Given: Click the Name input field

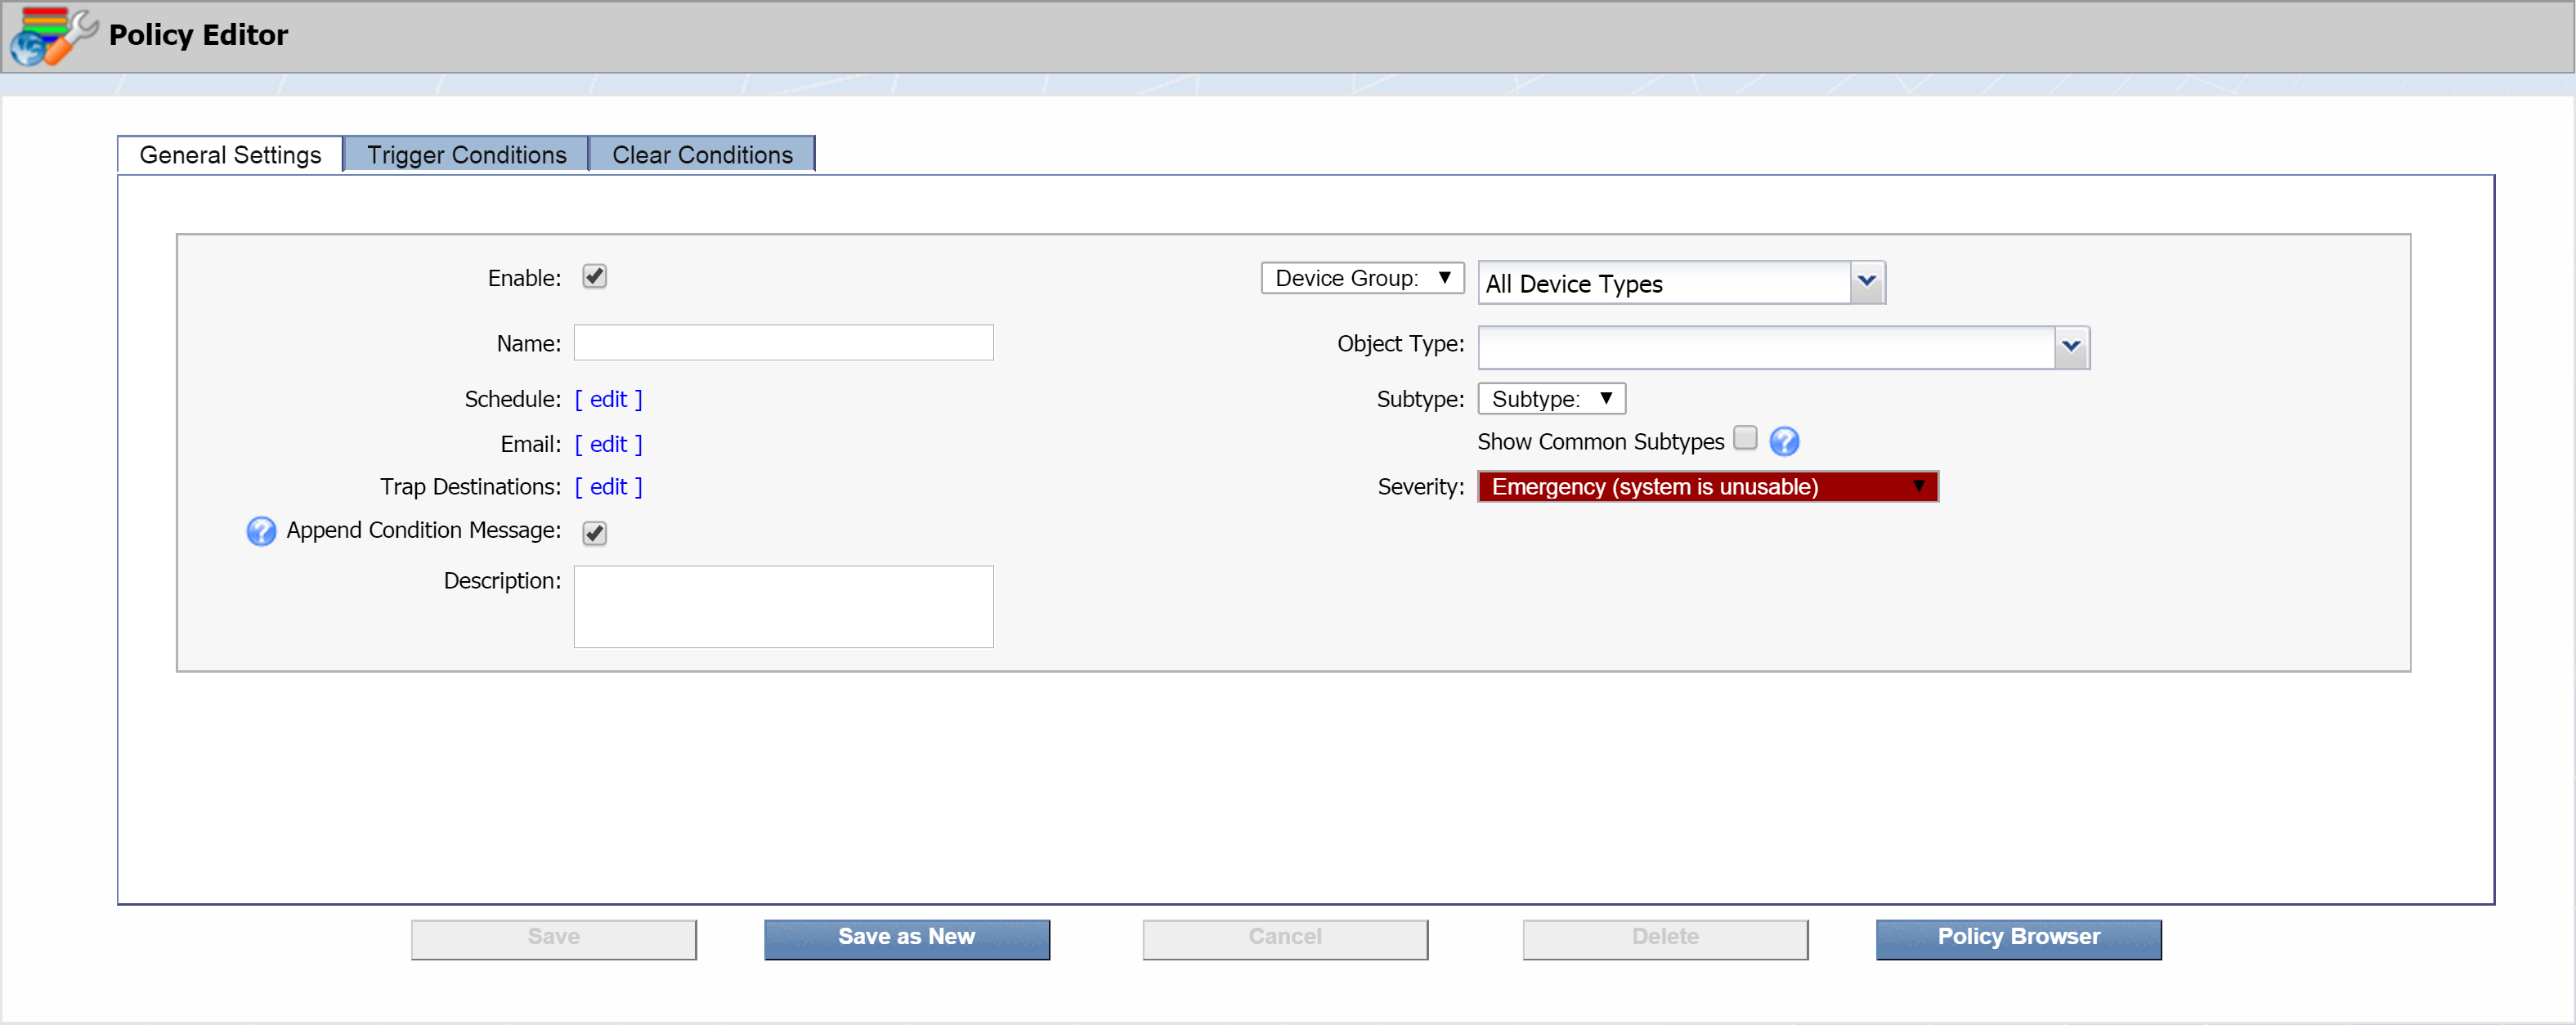Looking at the screenshot, I should [x=784, y=342].
